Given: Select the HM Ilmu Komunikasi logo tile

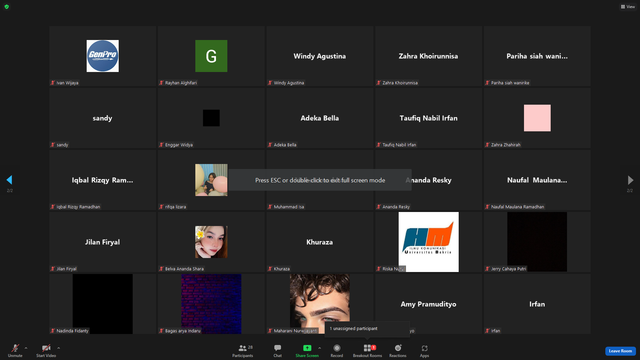Looking at the screenshot, I should pyautogui.click(x=428, y=242).
